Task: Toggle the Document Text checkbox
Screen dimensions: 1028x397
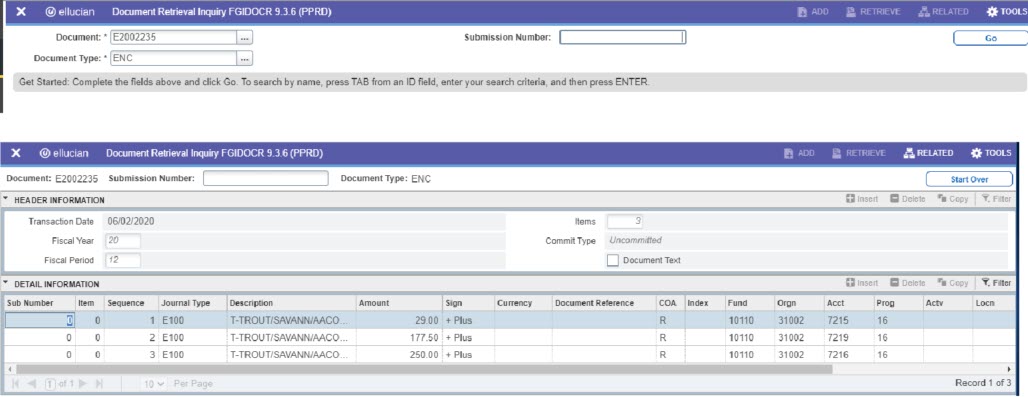Action: pyautogui.click(x=612, y=260)
